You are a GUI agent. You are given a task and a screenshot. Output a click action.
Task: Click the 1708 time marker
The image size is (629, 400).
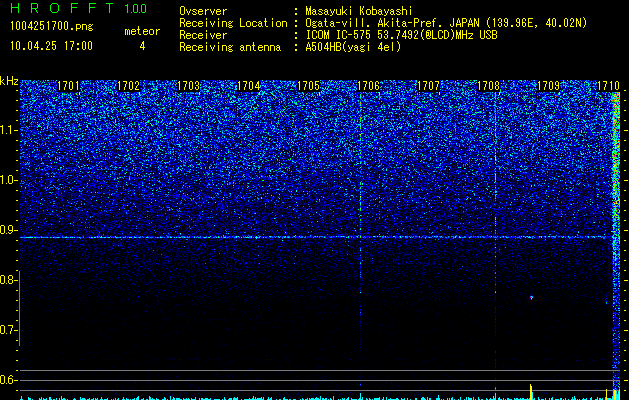[x=489, y=86]
